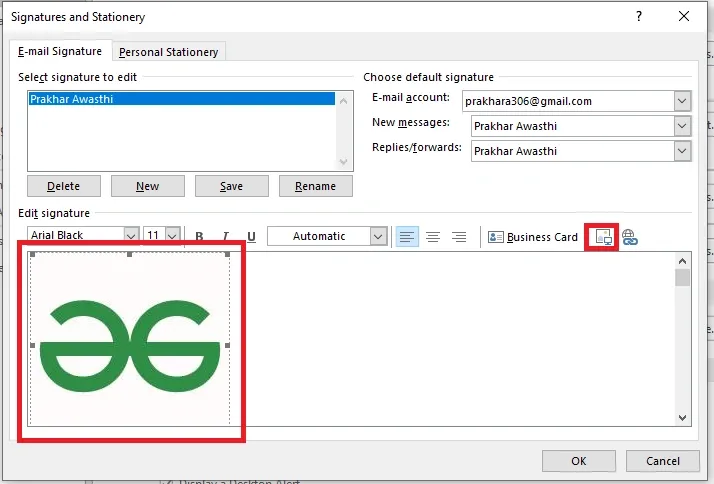Open the Automatic font color dropdown

click(x=378, y=236)
